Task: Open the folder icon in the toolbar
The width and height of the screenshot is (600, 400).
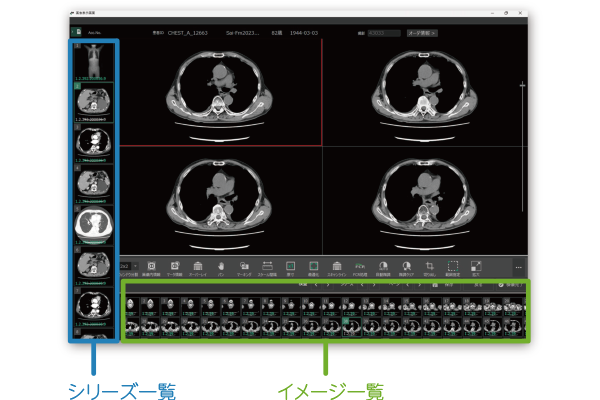Action: (x=245, y=266)
